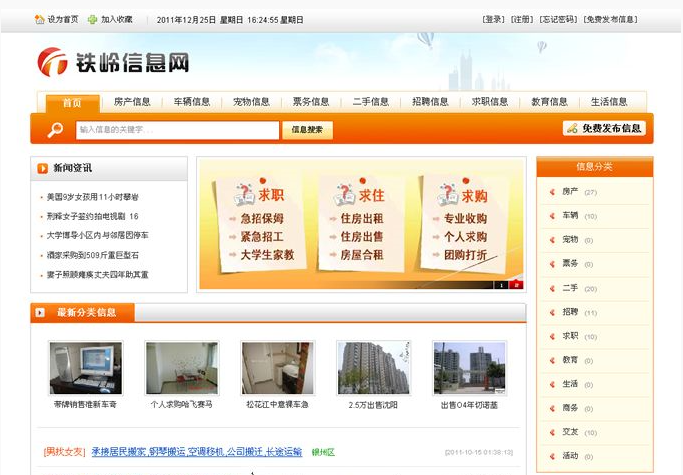The width and height of the screenshot is (683, 475).
Task: Click the red arrow icon beside 招聘
Action: pyautogui.click(x=552, y=312)
